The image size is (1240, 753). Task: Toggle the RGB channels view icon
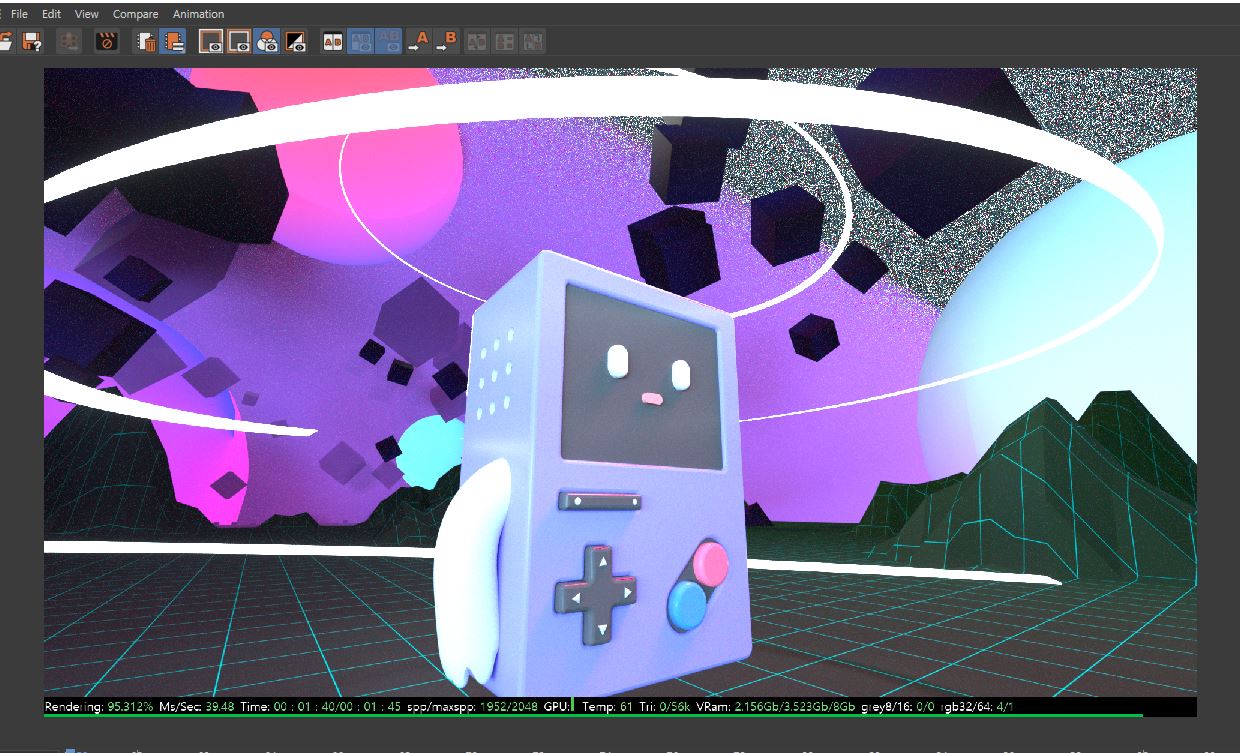pos(267,42)
